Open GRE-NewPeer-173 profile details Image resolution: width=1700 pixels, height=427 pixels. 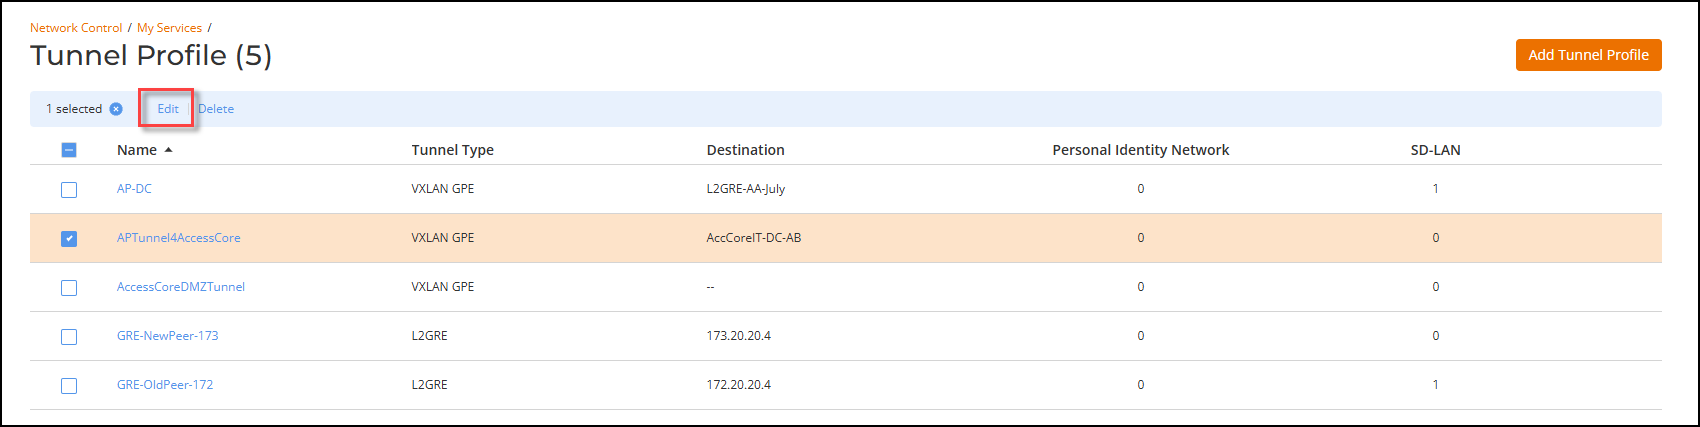167,336
